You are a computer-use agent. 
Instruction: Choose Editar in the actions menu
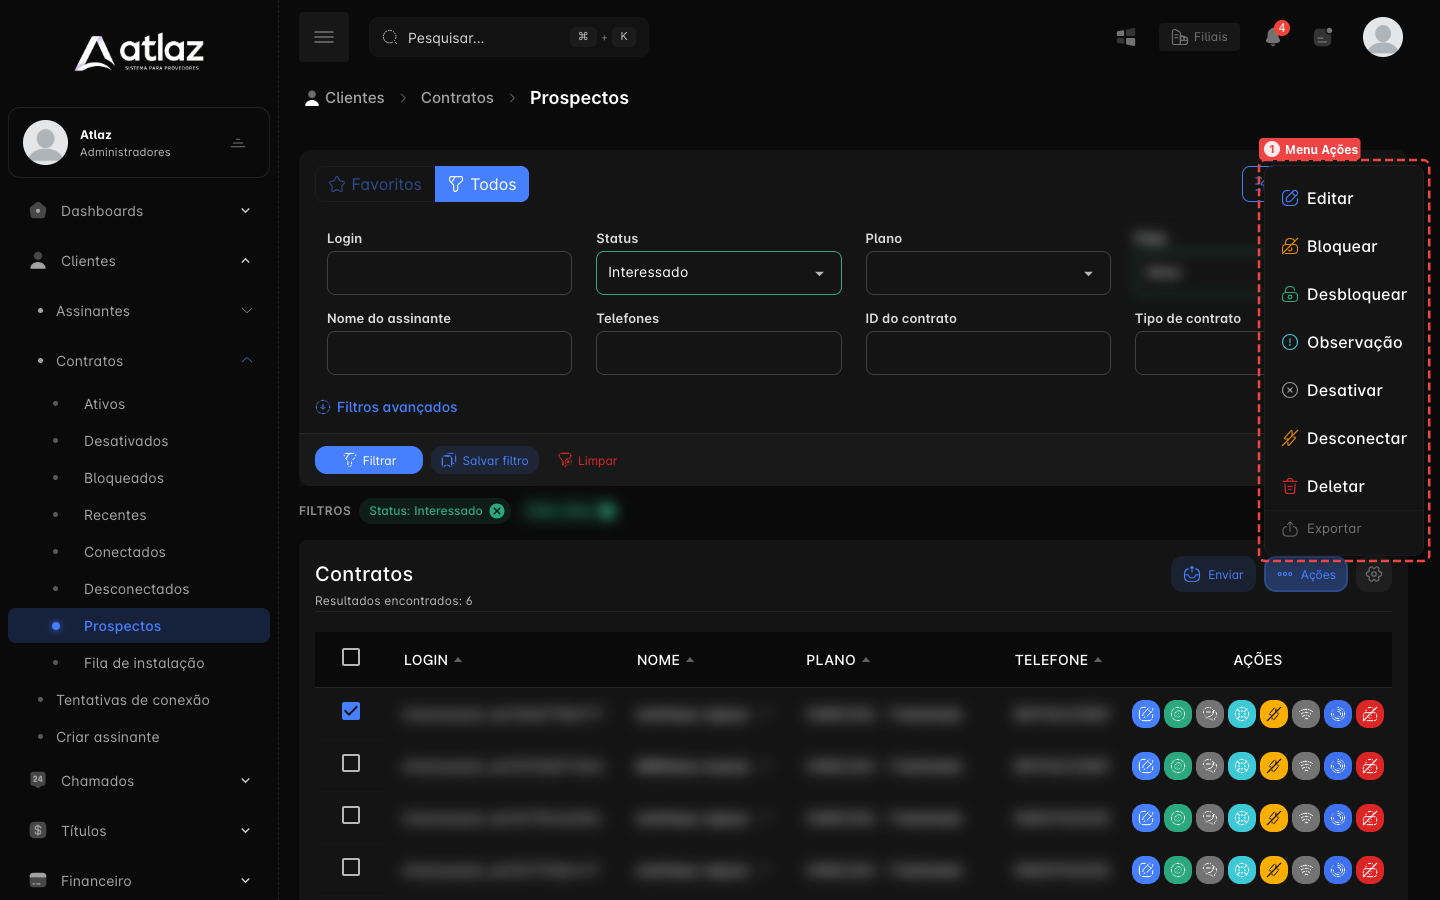[1344, 198]
